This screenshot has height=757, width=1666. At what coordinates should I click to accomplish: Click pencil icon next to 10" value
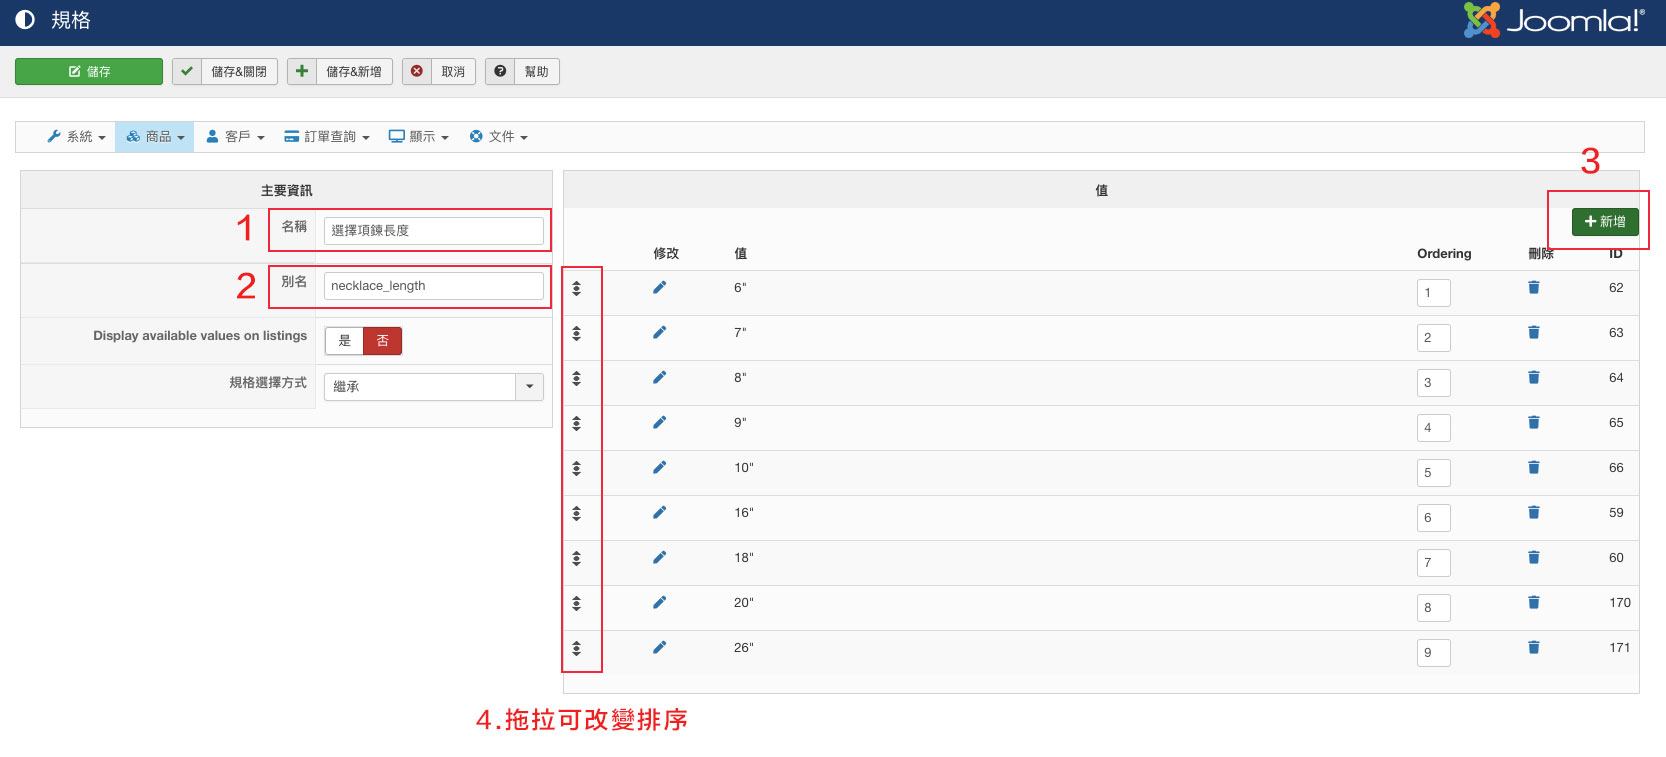pos(659,468)
